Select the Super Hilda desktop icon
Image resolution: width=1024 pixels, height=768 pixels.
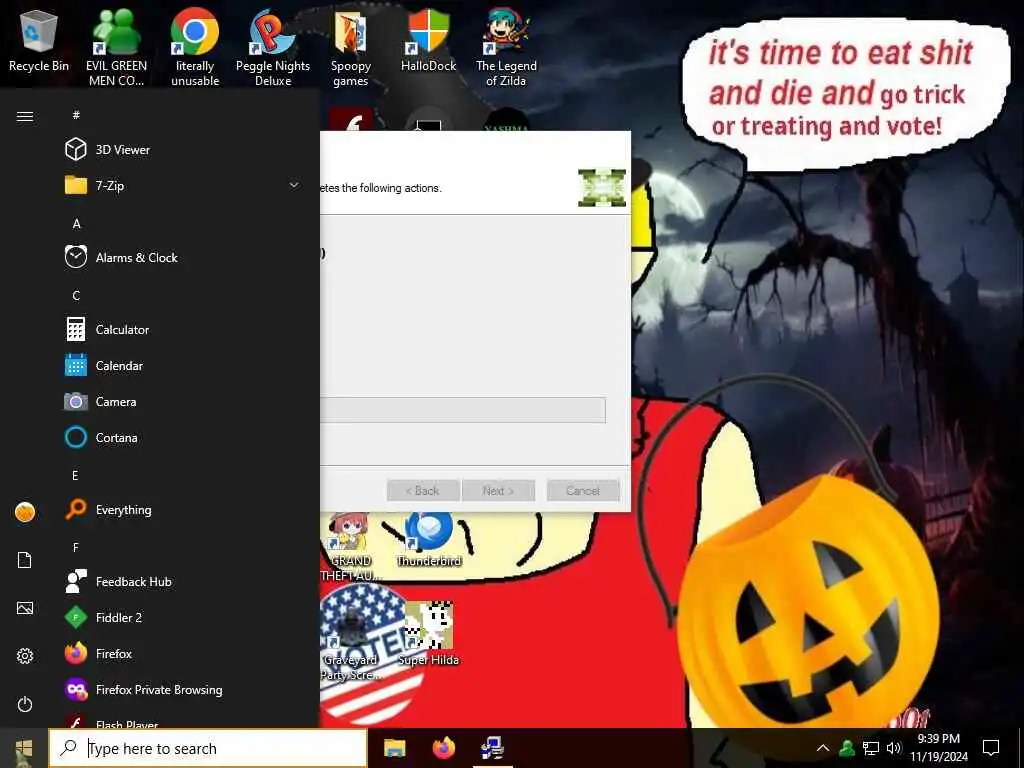click(428, 633)
